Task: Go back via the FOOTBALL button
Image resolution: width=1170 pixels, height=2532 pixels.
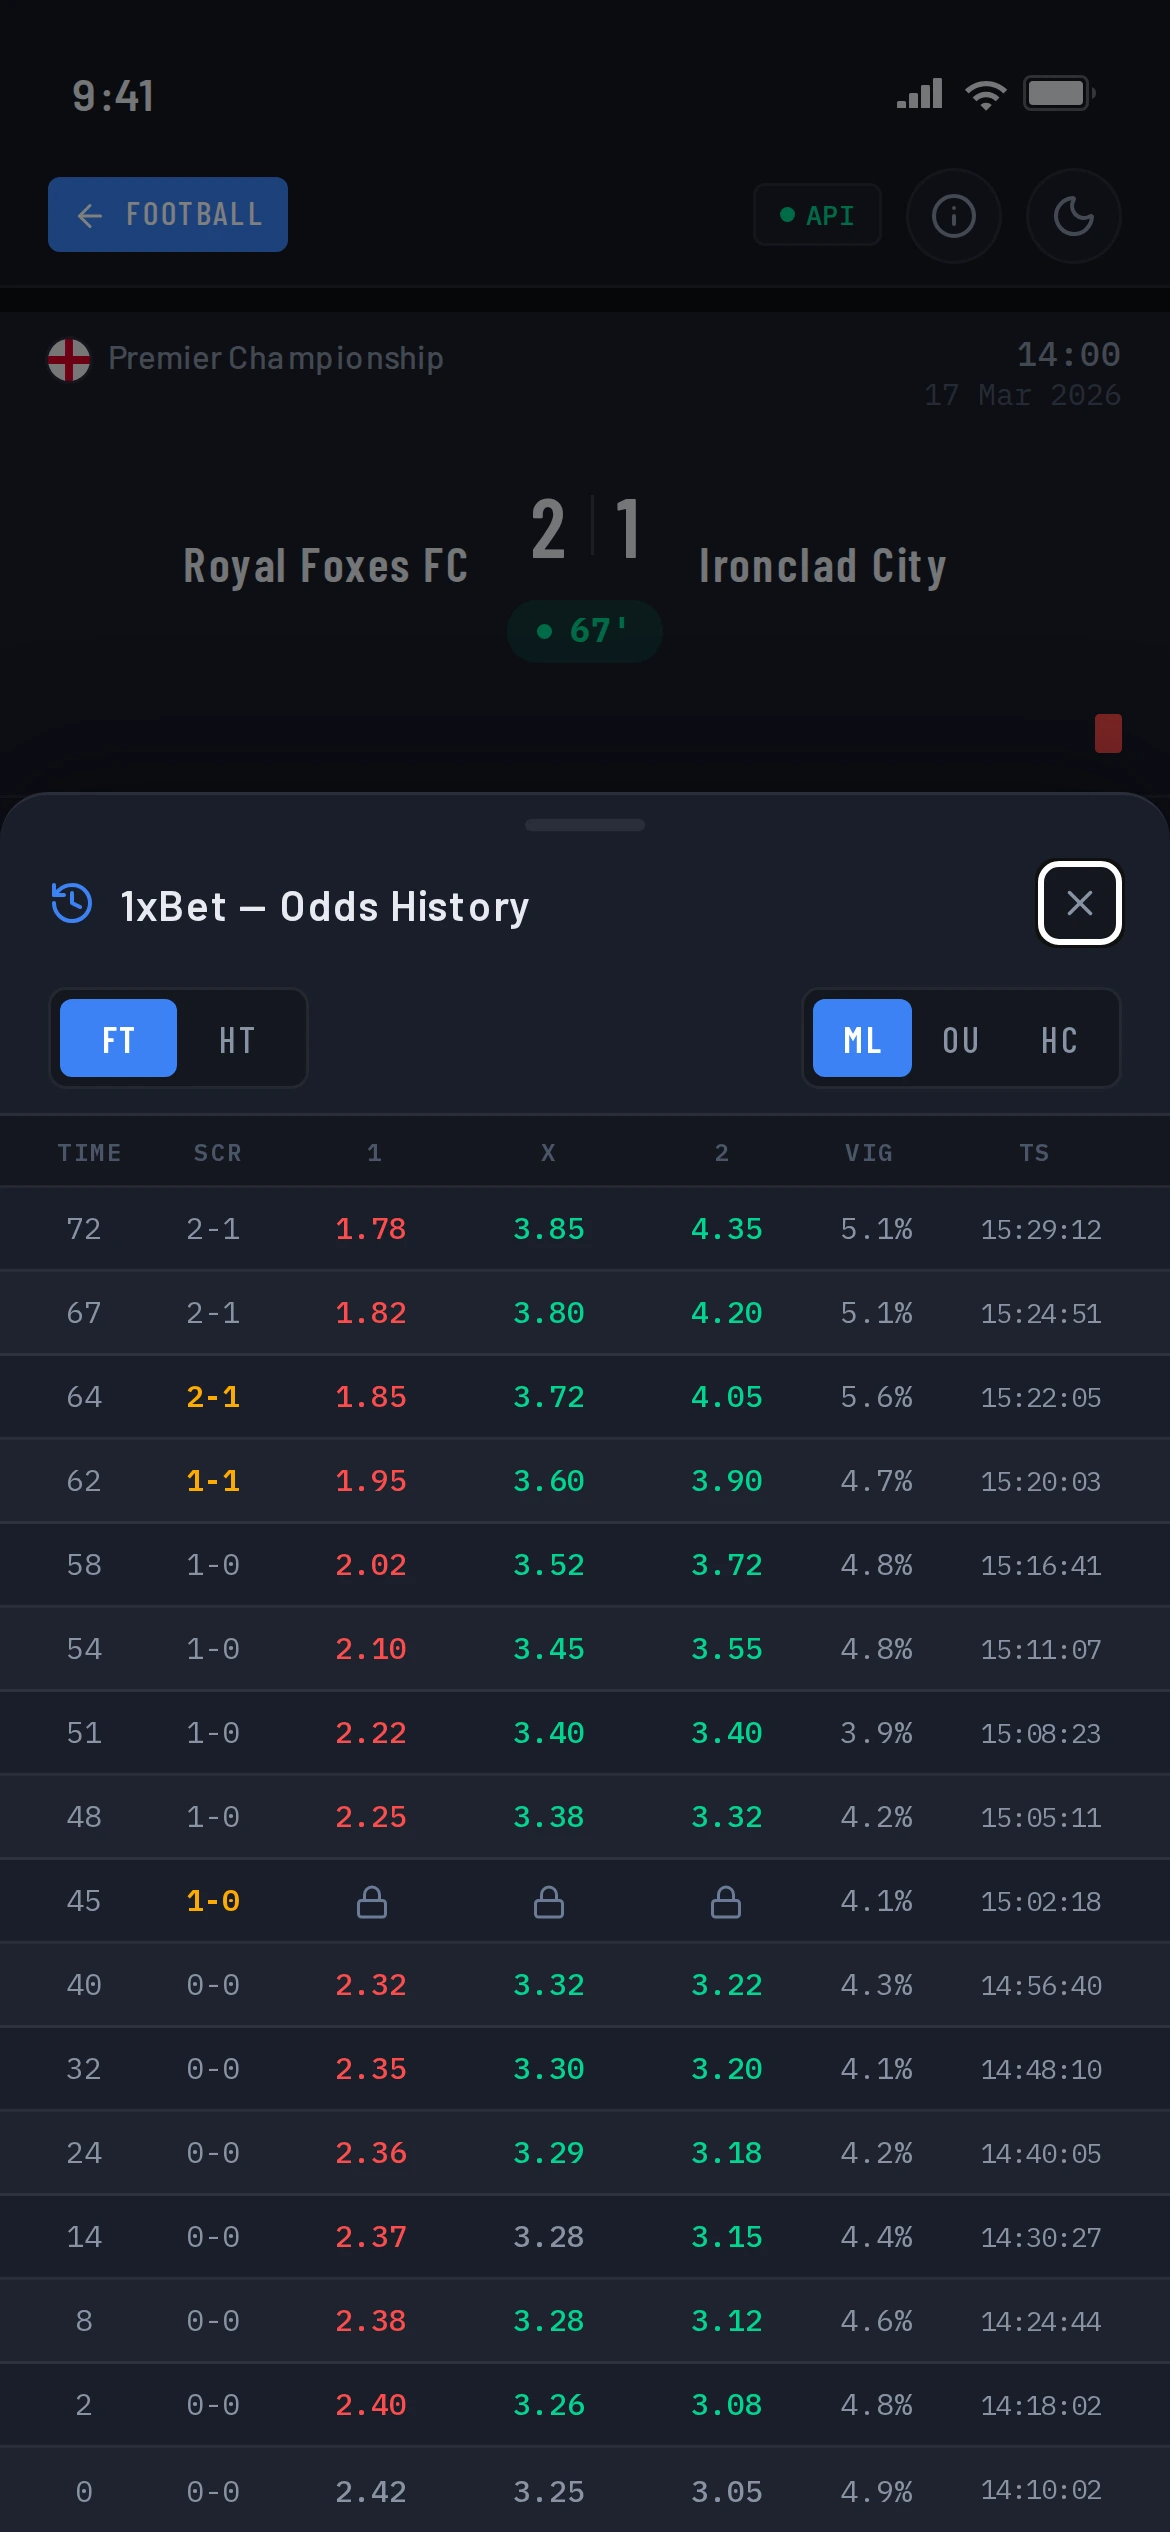Action: coord(168,215)
